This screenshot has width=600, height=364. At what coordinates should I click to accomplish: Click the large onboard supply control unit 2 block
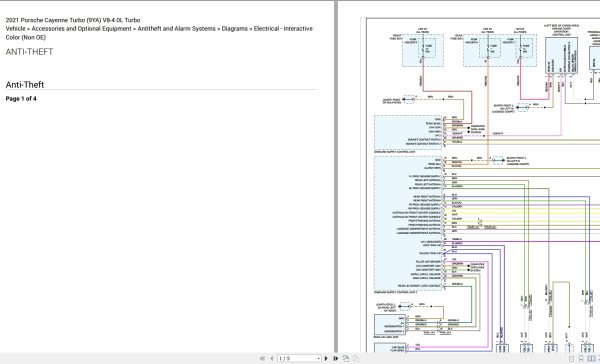(x=408, y=223)
